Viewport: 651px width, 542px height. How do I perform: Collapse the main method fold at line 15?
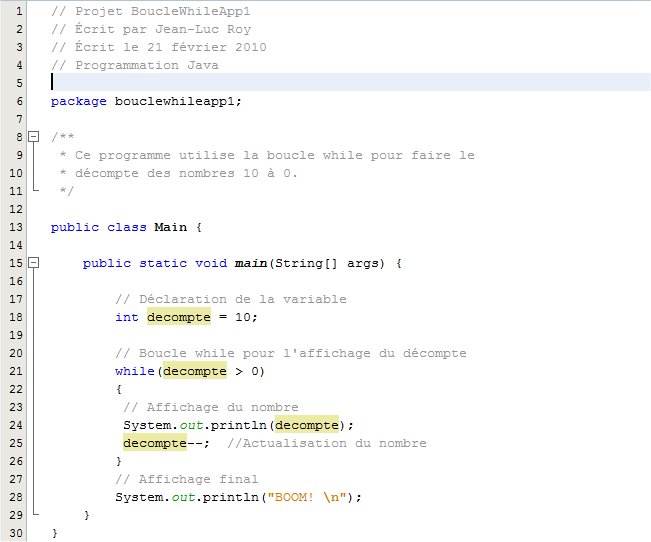(34, 262)
